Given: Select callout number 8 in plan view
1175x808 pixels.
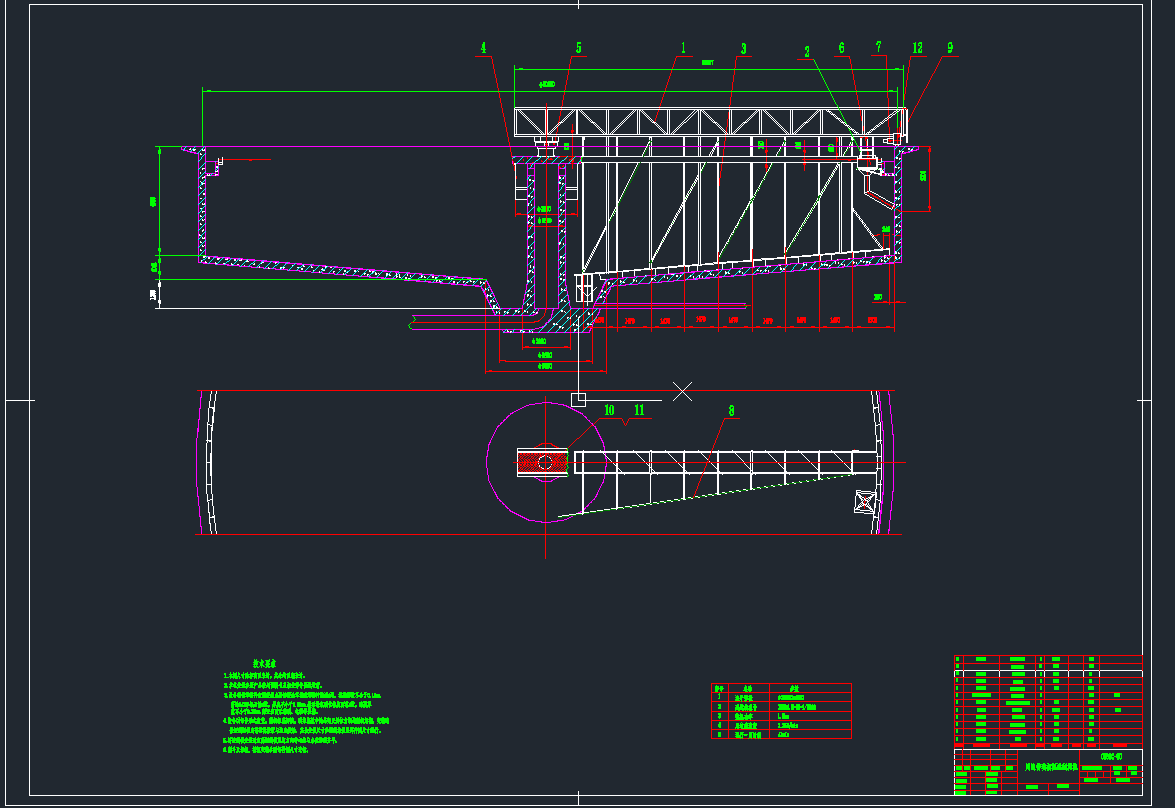Looking at the screenshot, I should click(x=731, y=410).
